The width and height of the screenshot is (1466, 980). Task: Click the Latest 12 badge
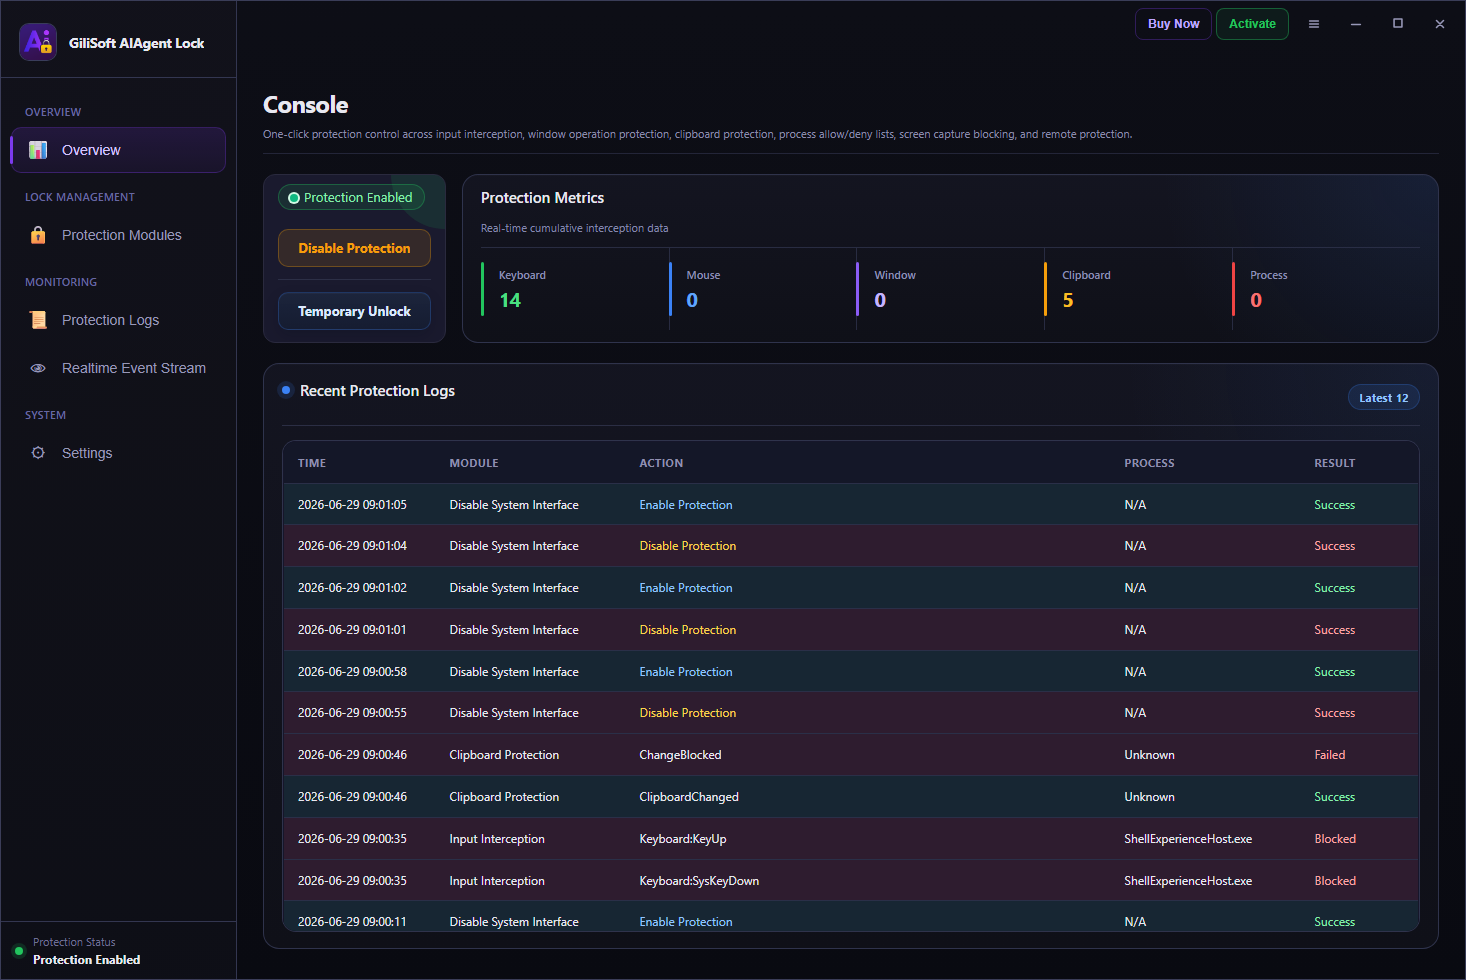[x=1383, y=398]
